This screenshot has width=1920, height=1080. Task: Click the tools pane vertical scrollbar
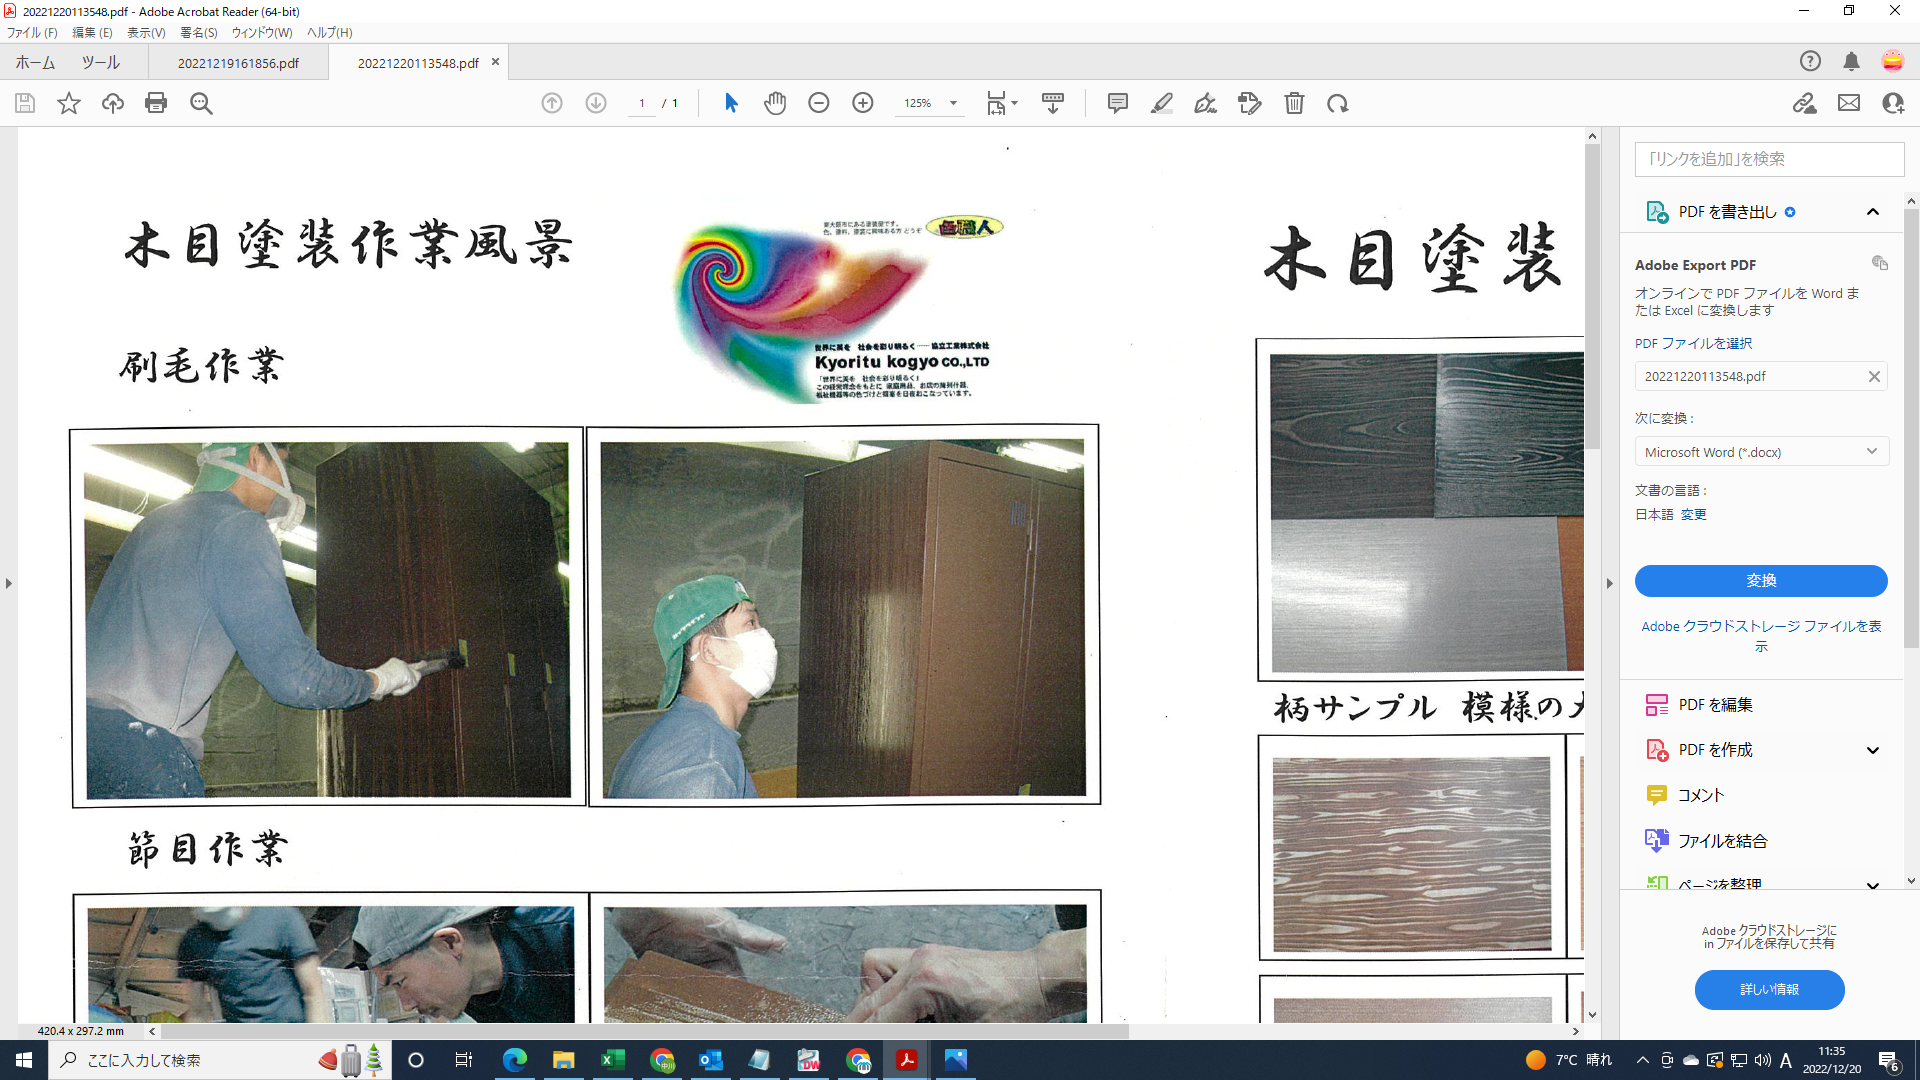[x=1911, y=430]
